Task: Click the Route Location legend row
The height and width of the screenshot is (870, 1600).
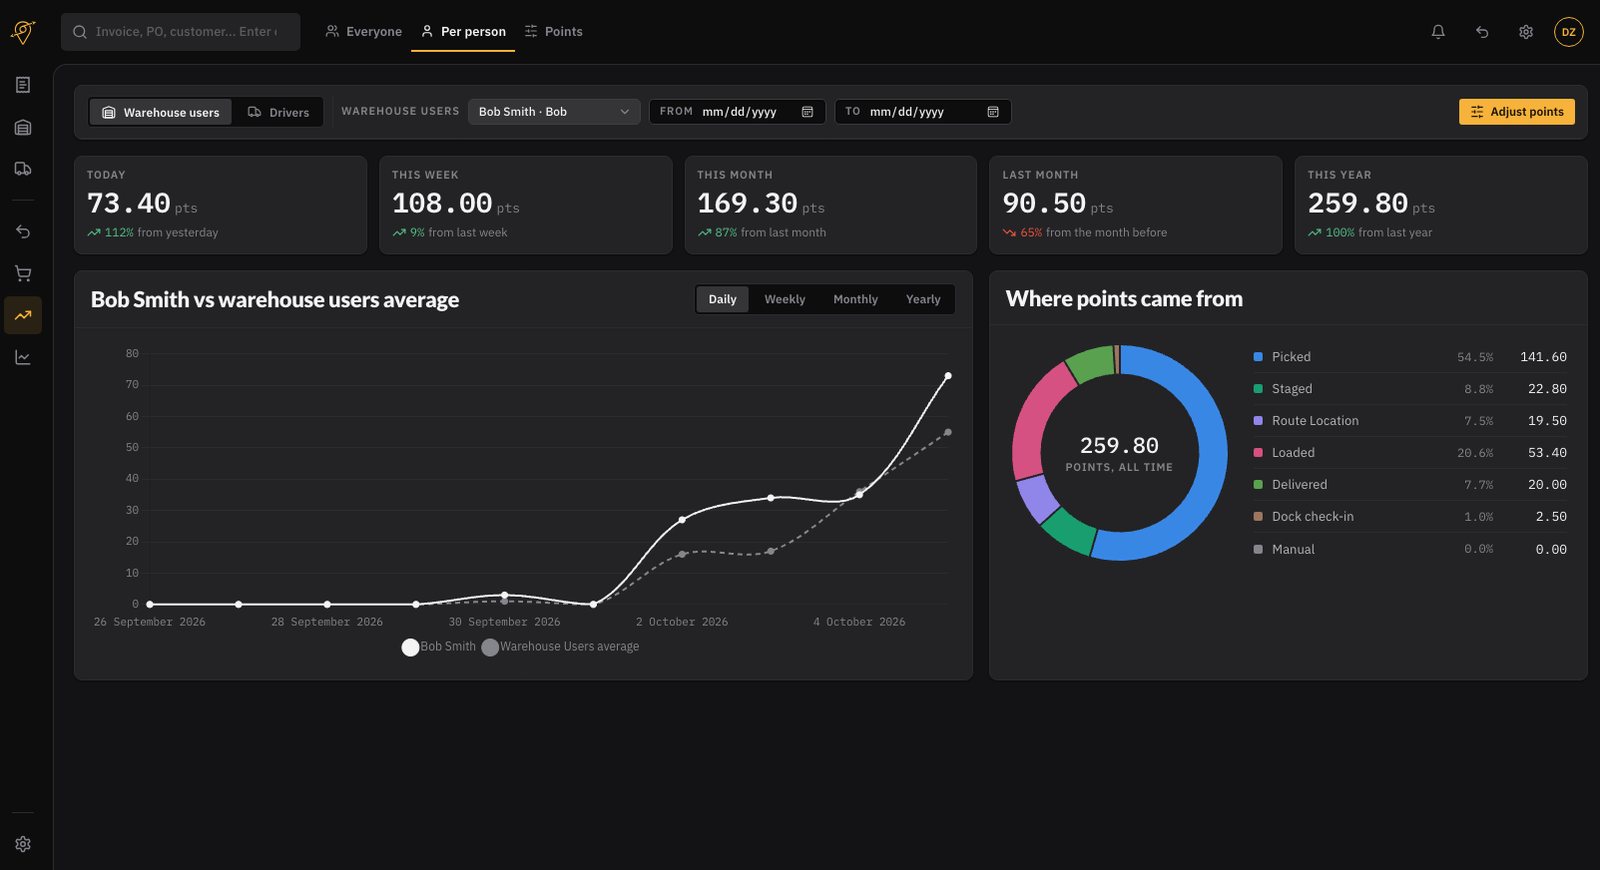Action: point(1410,421)
